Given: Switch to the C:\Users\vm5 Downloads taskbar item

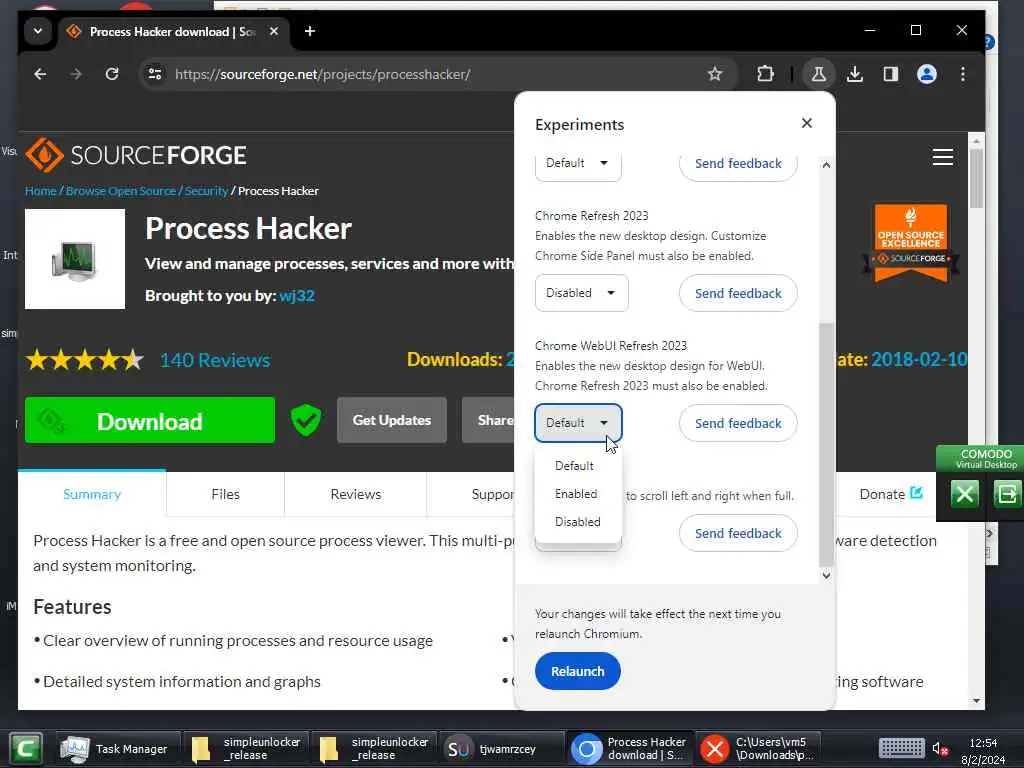Looking at the screenshot, I should pyautogui.click(x=759, y=749).
